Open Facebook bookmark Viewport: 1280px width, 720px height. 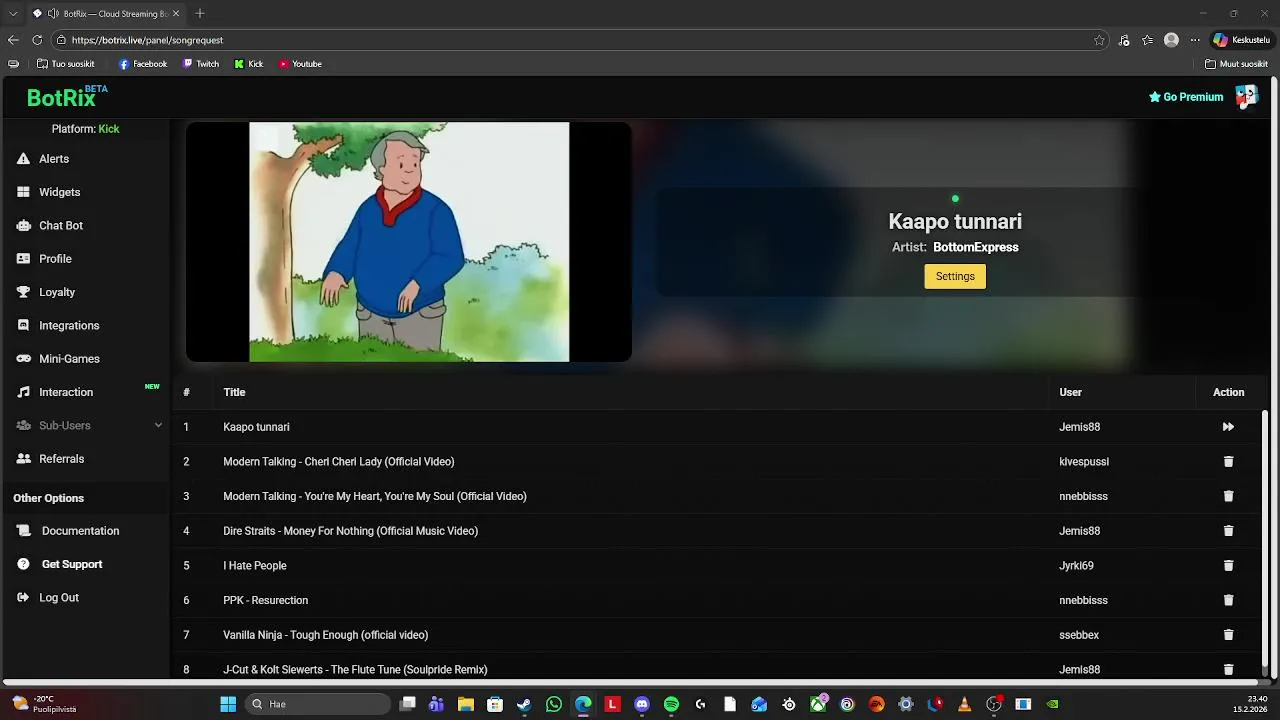143,64
